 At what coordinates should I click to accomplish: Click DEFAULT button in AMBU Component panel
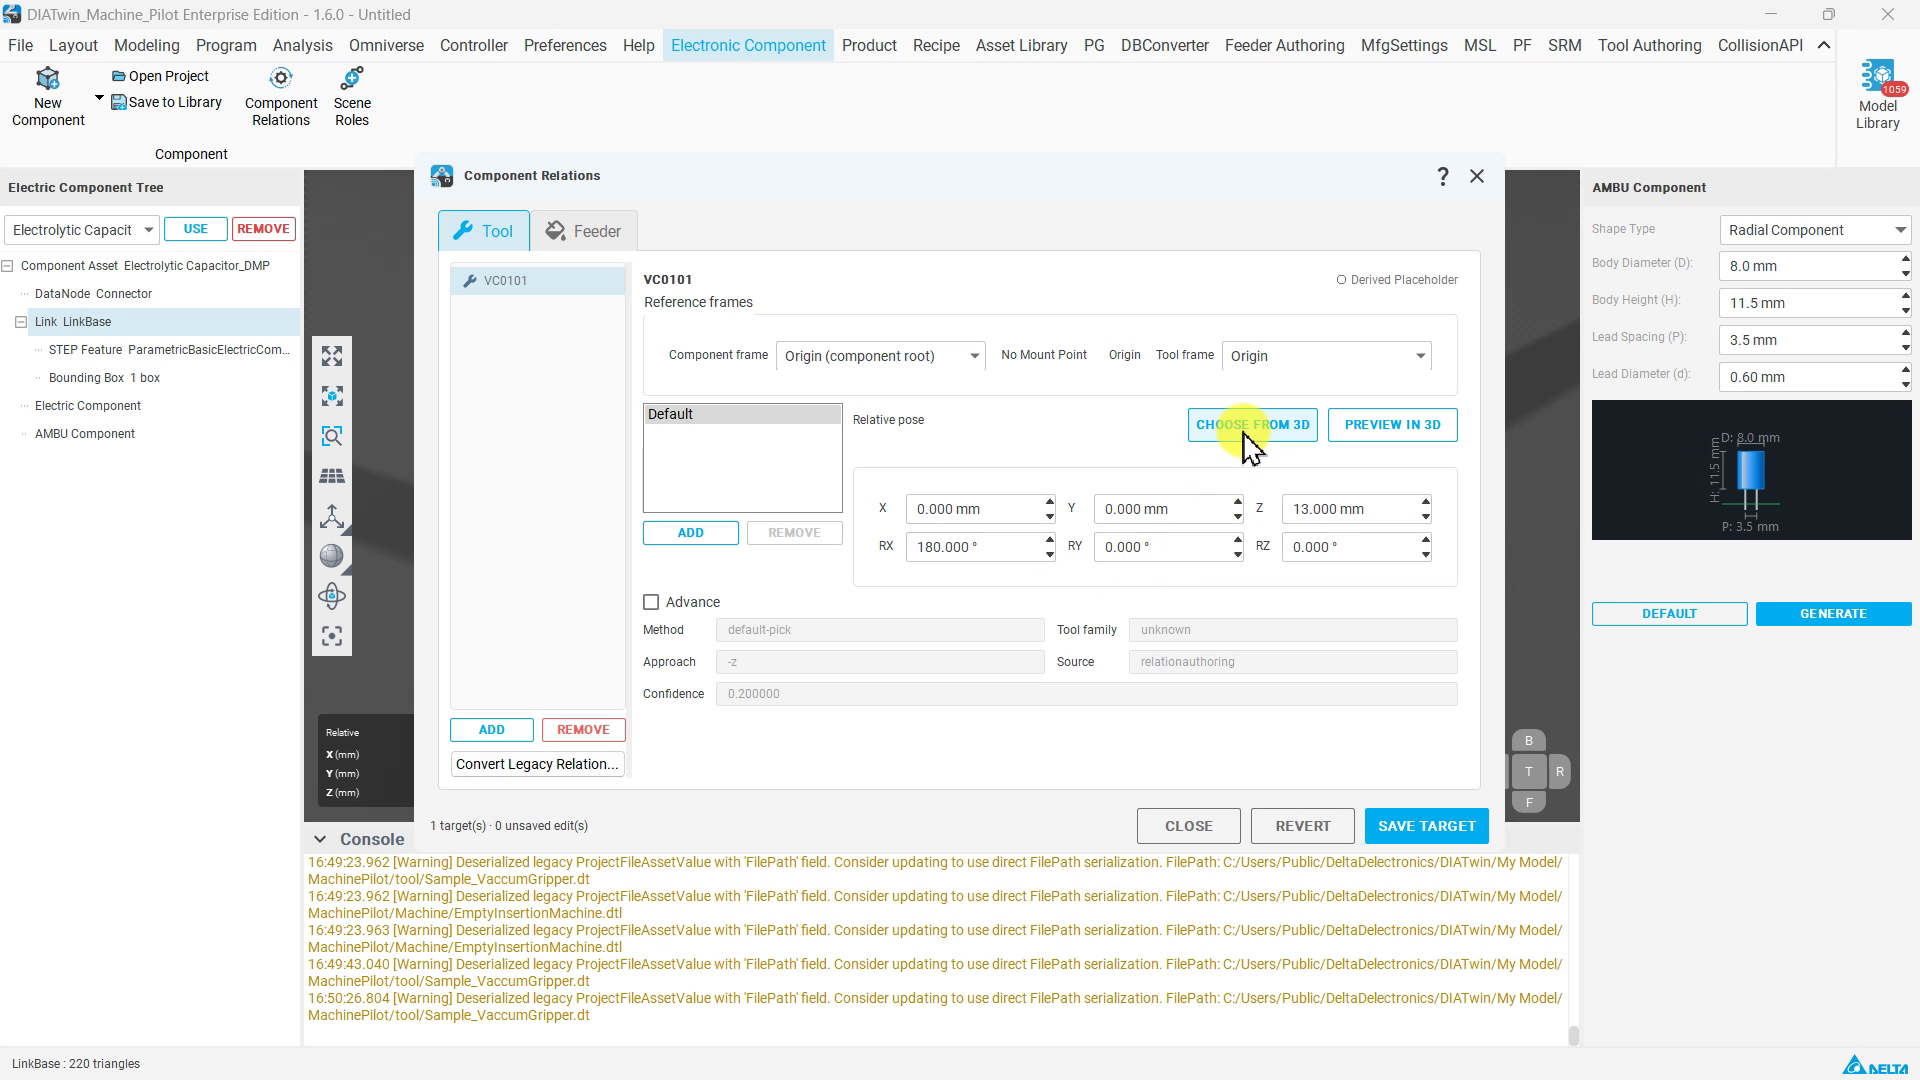point(1669,614)
